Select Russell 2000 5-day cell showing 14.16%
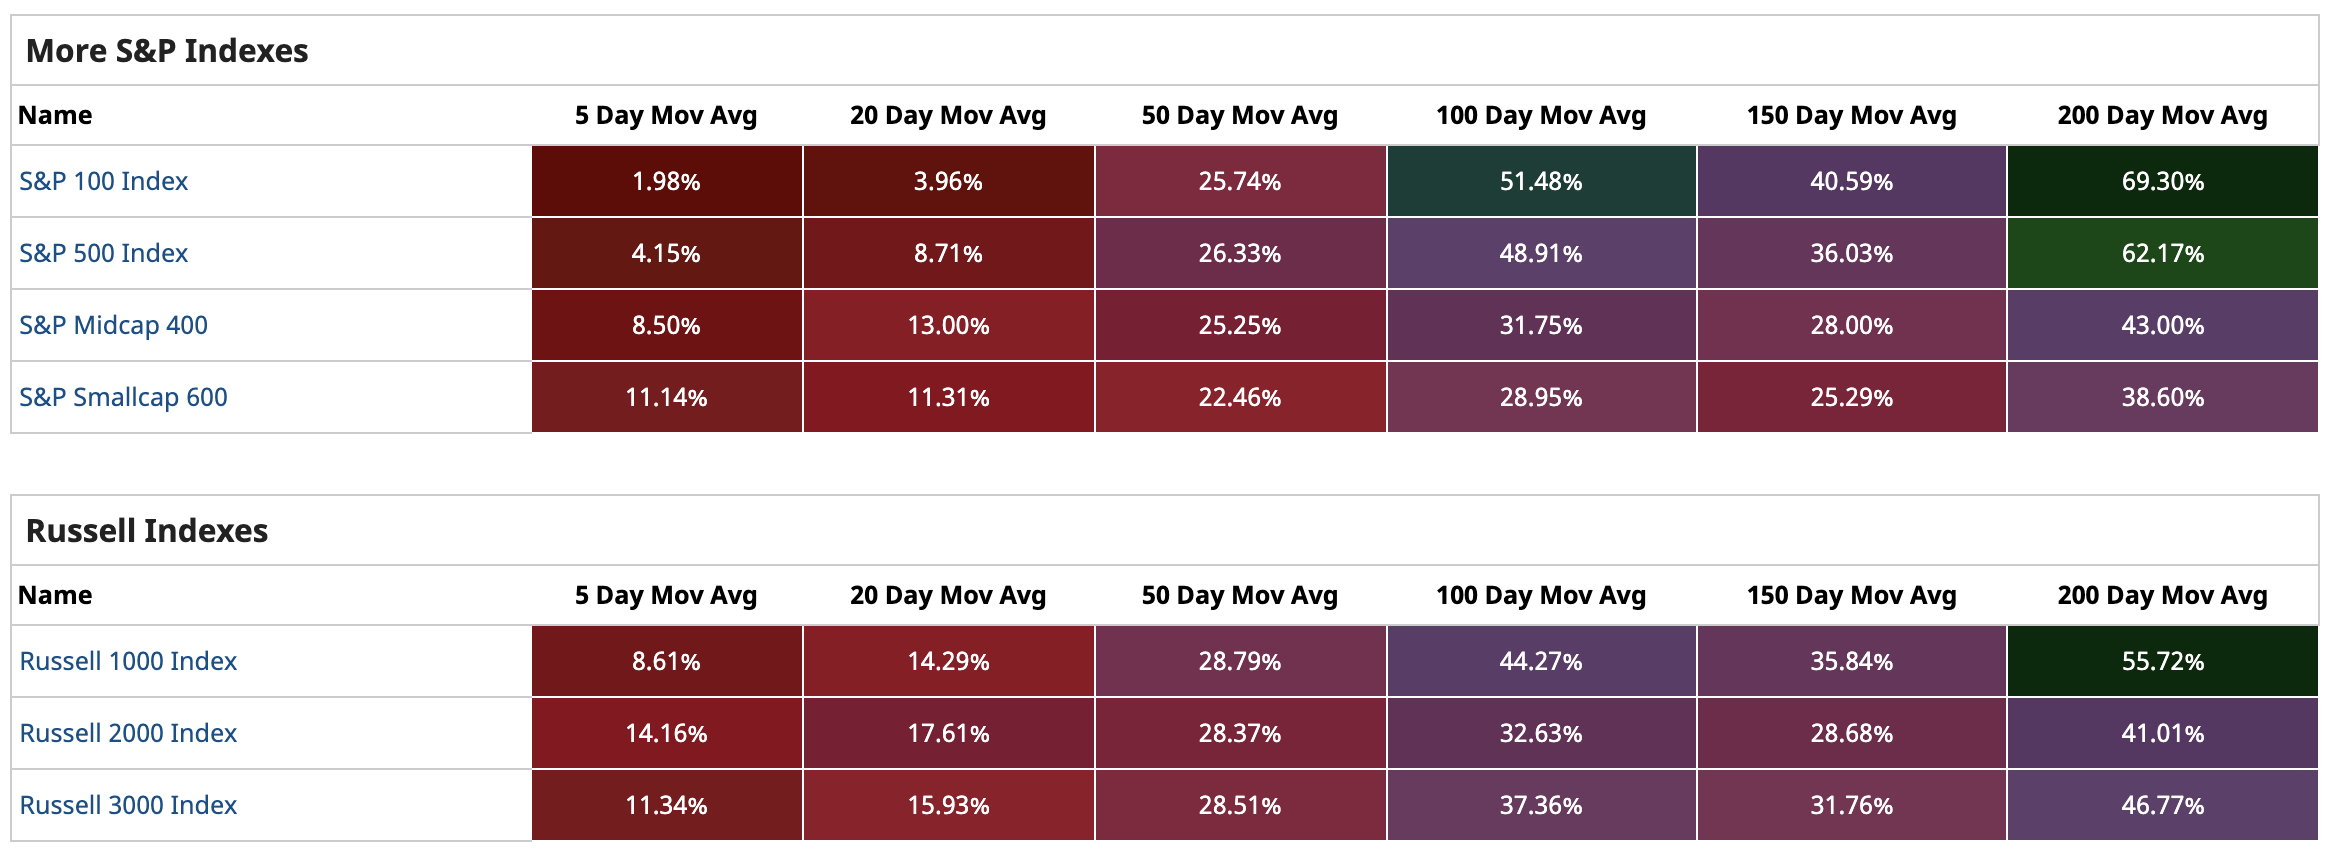Image resolution: width=2334 pixels, height=858 pixels. (x=666, y=733)
